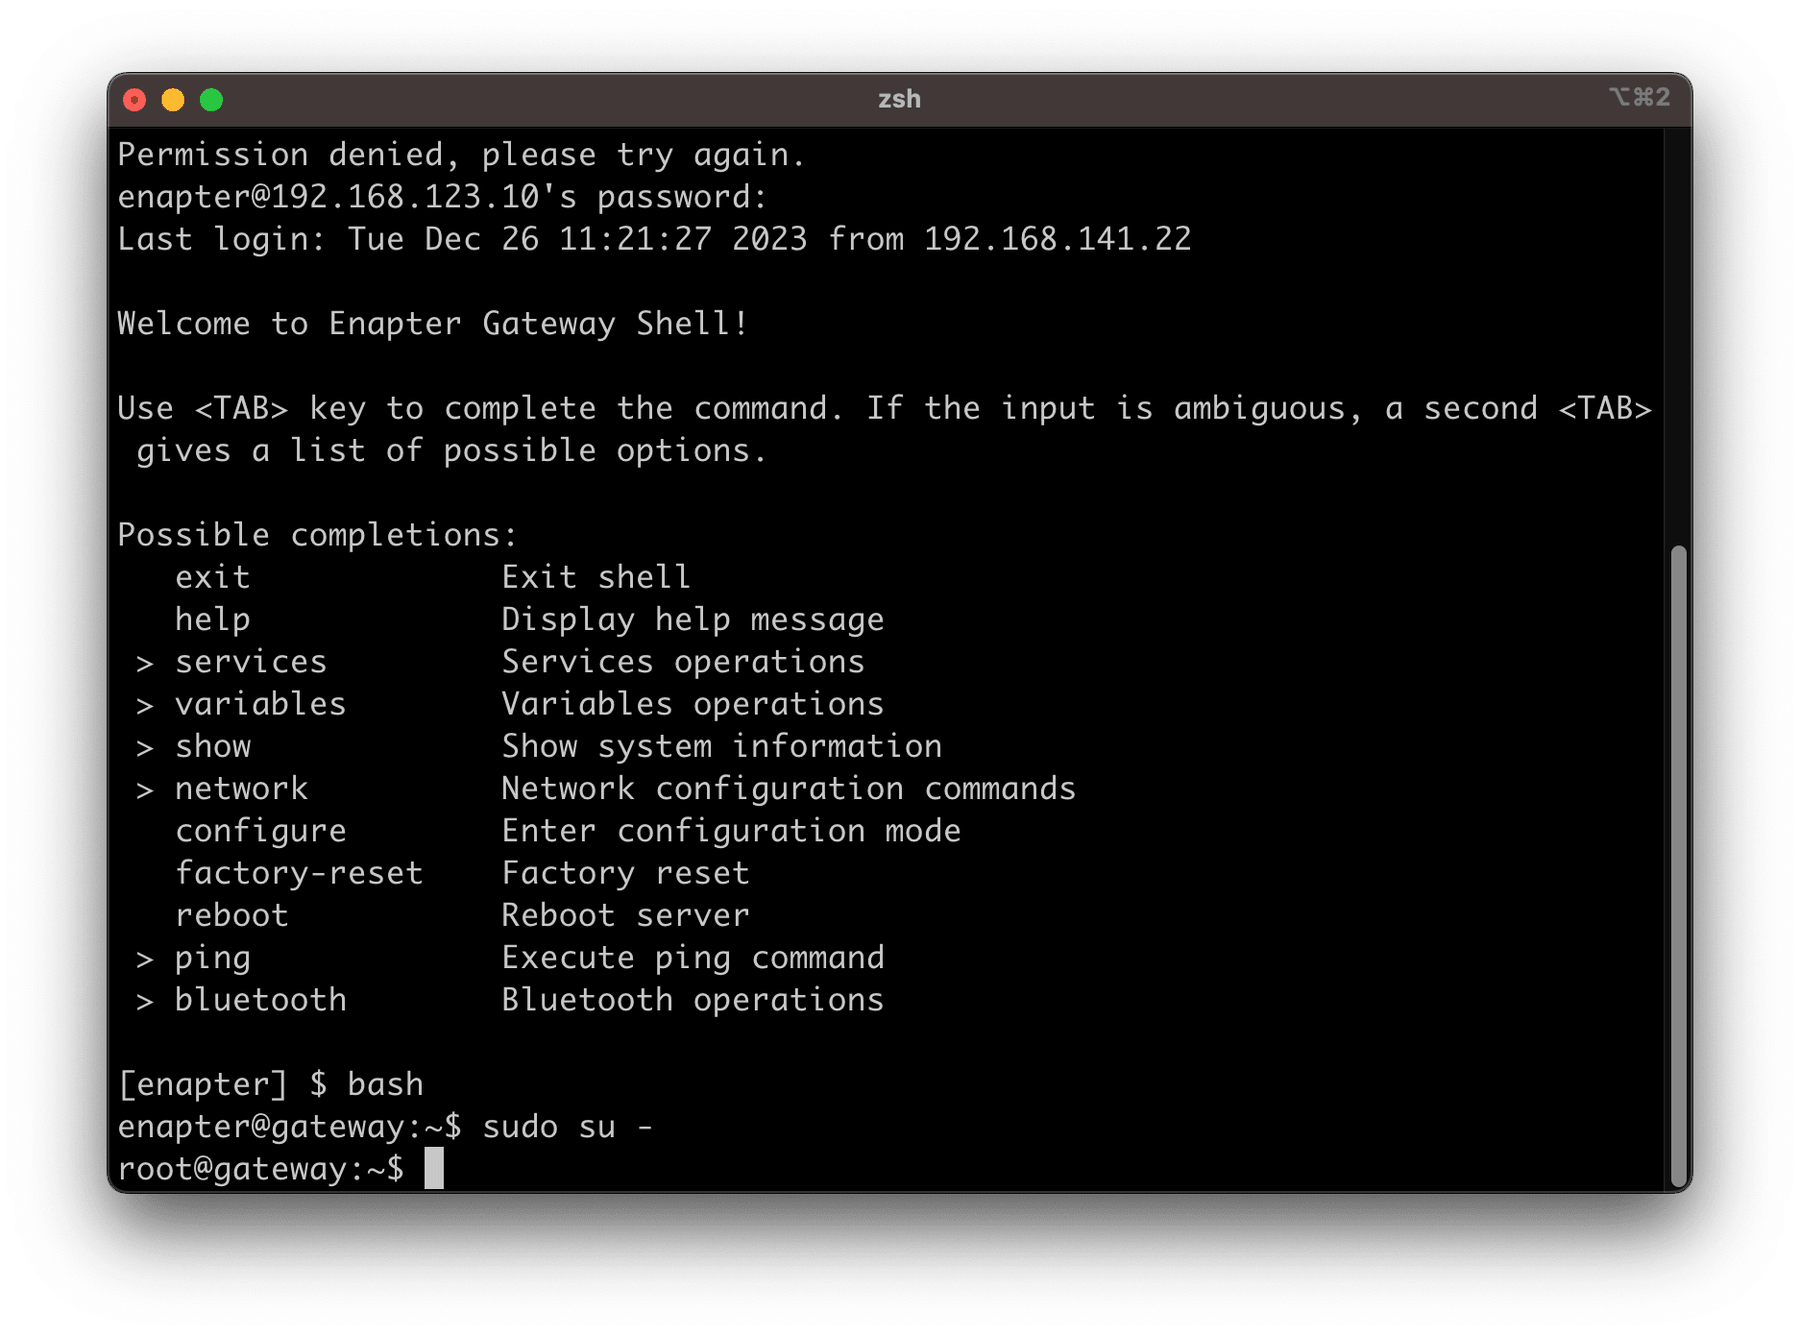The width and height of the screenshot is (1800, 1335).
Task: Click the green fullscreen button
Action: [x=211, y=99]
